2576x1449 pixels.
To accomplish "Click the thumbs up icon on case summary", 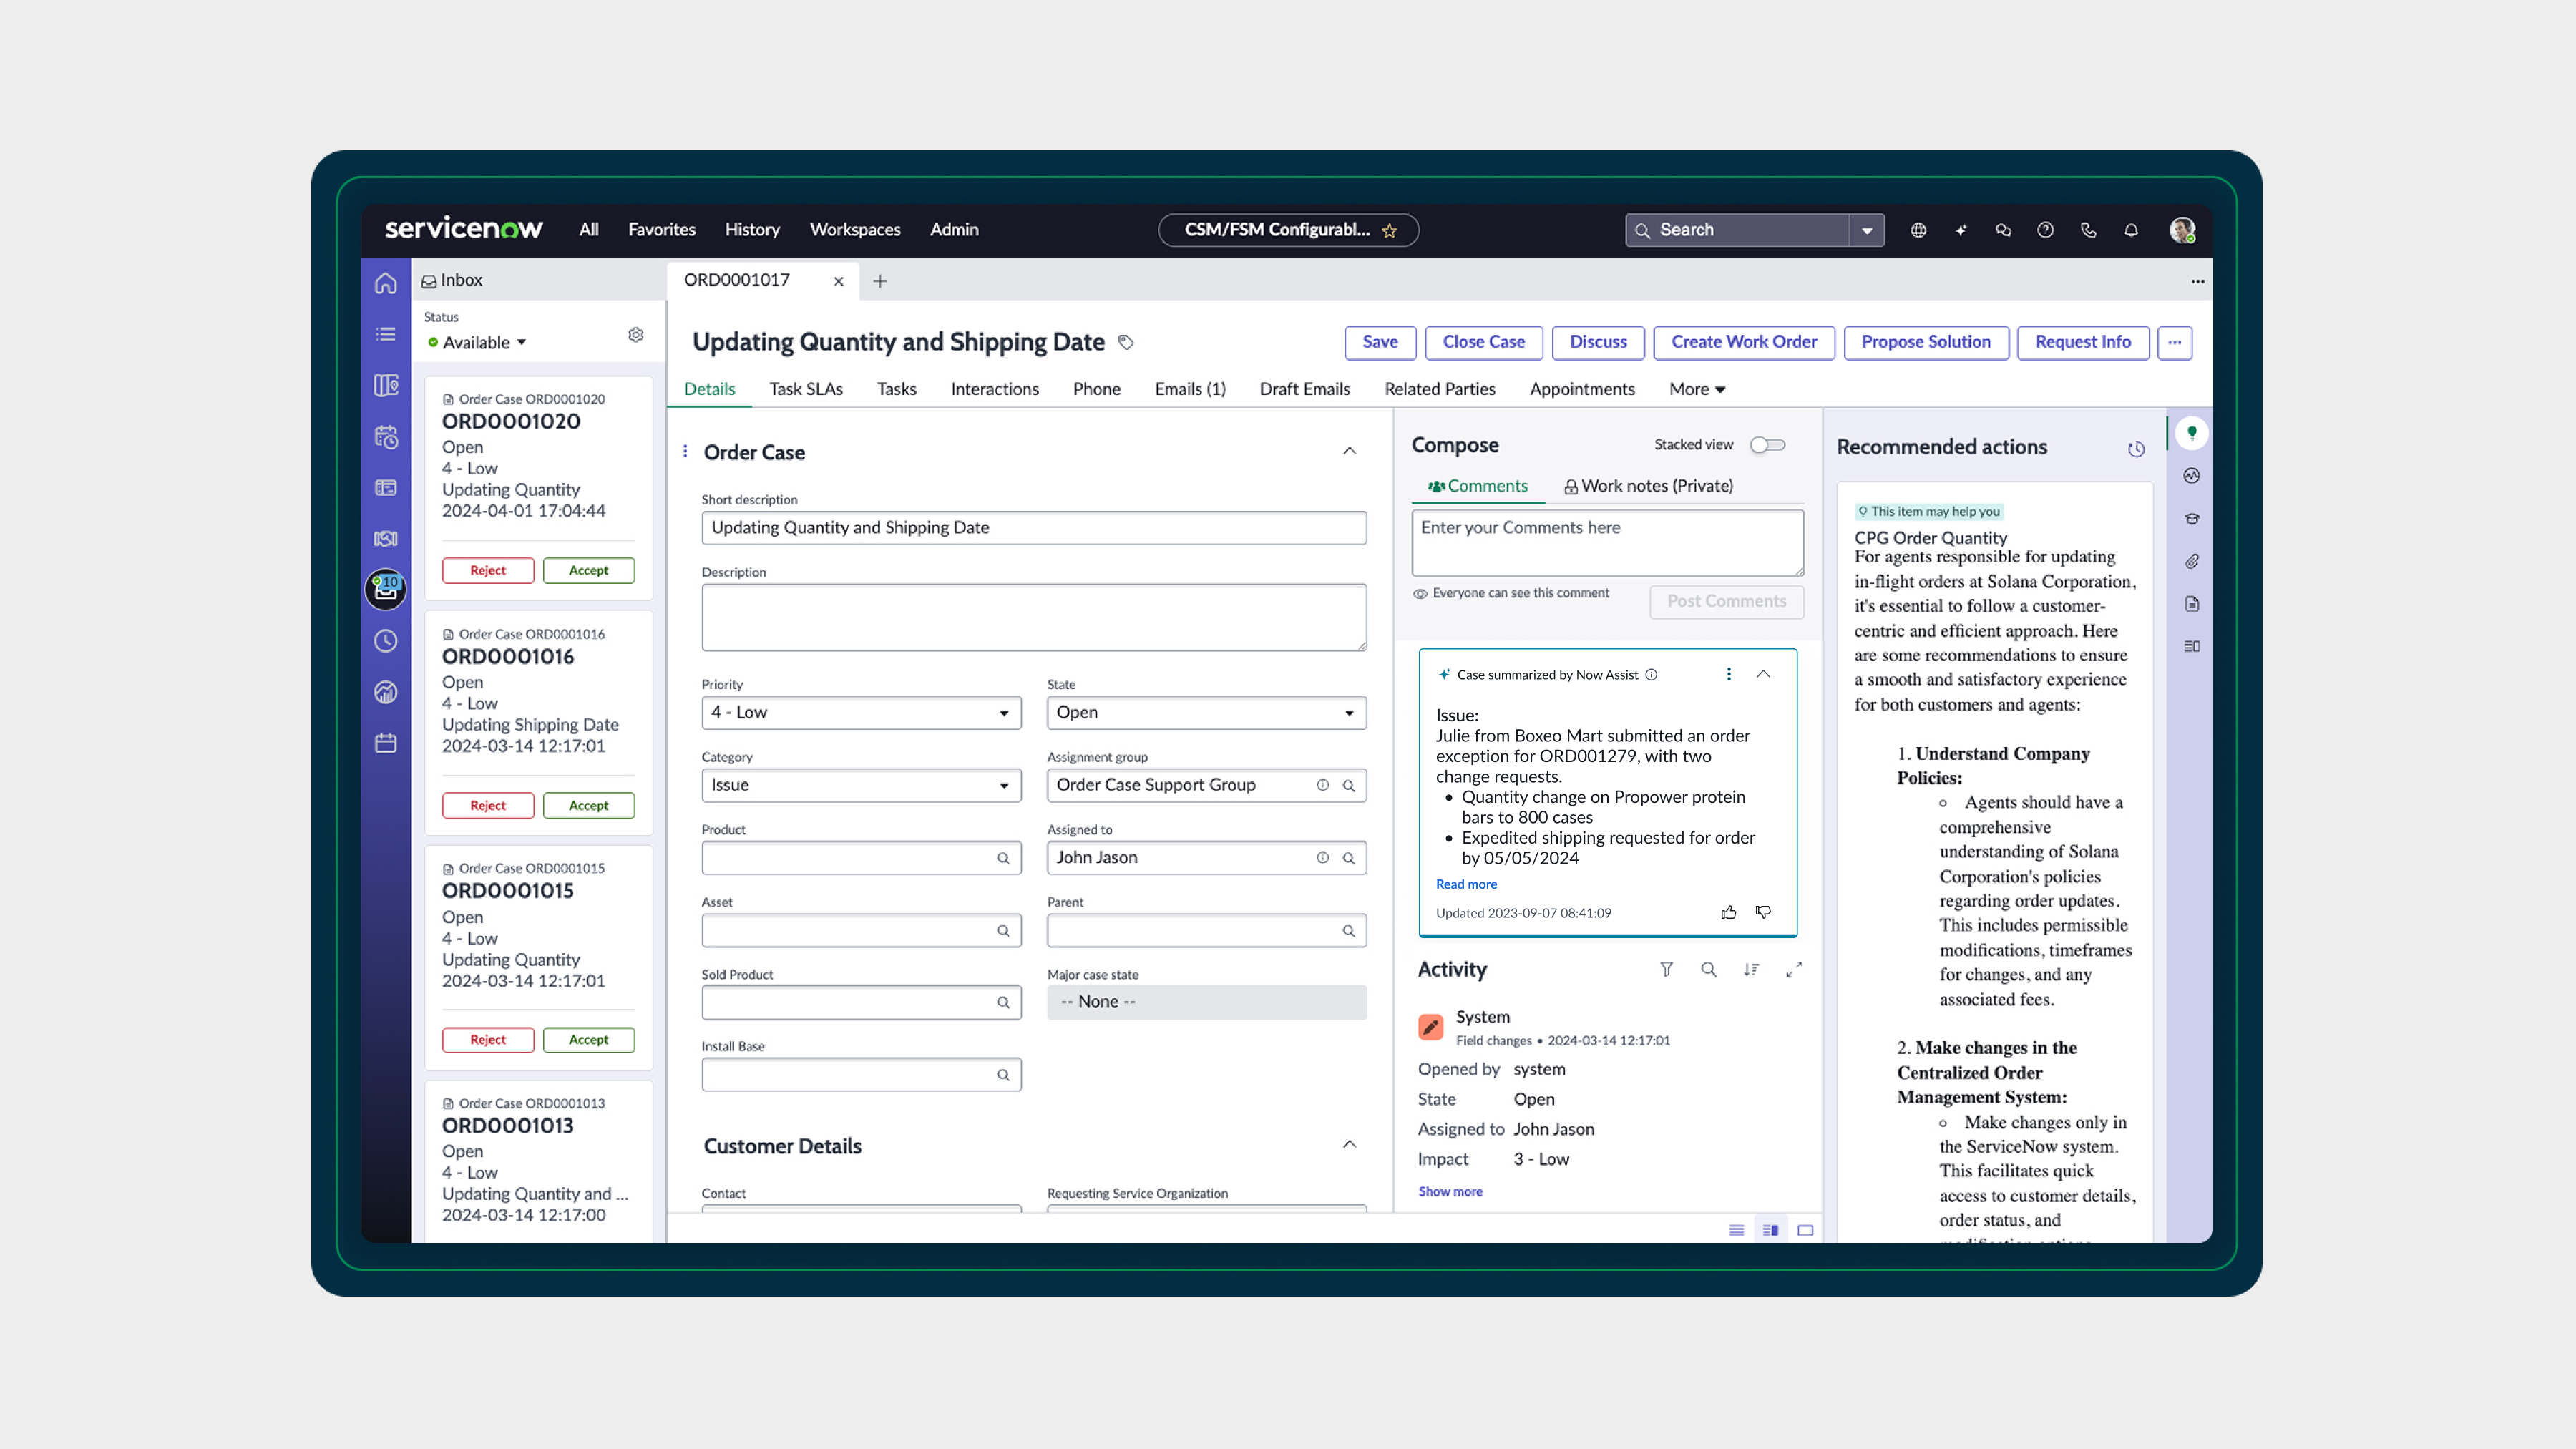I will [x=1728, y=912].
